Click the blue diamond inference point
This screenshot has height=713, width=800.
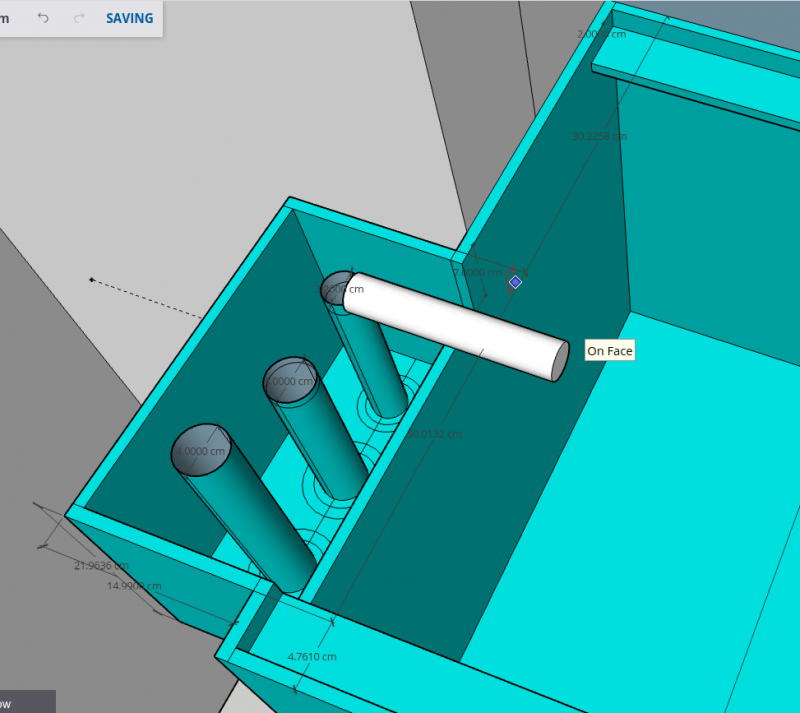[515, 282]
